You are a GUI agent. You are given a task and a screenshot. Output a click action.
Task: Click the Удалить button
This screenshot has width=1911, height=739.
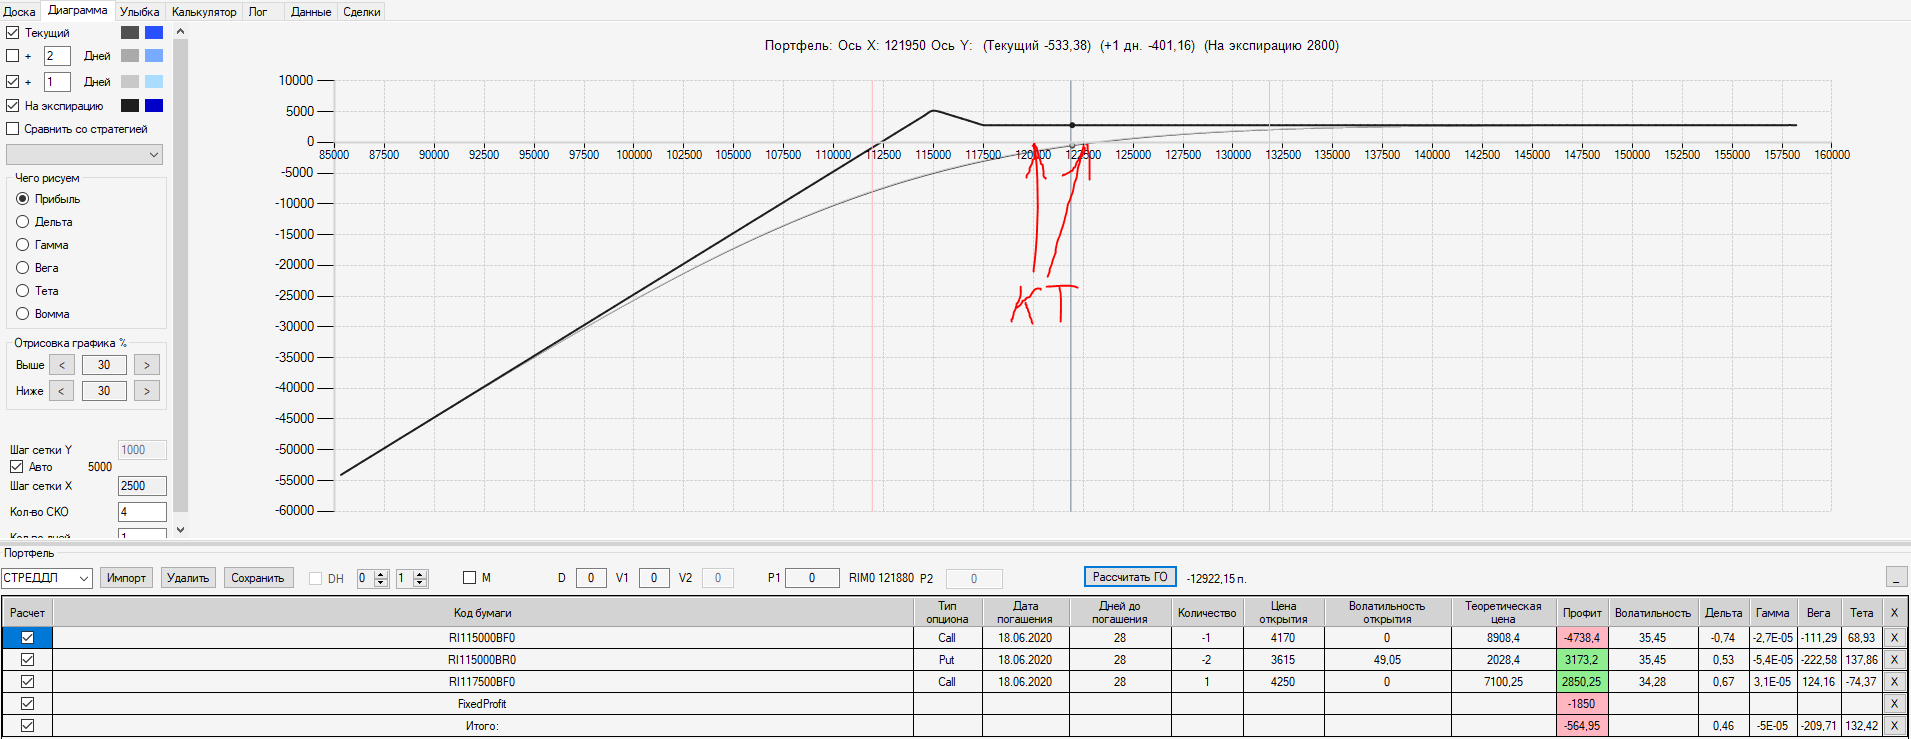pos(188,578)
